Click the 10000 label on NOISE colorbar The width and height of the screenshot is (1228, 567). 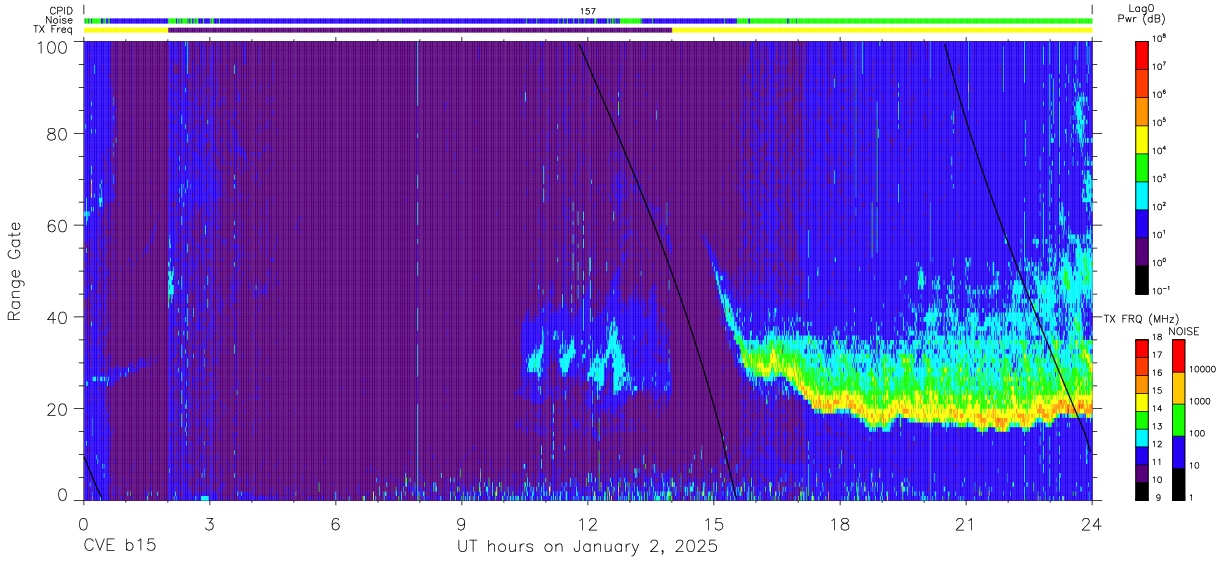point(1205,369)
